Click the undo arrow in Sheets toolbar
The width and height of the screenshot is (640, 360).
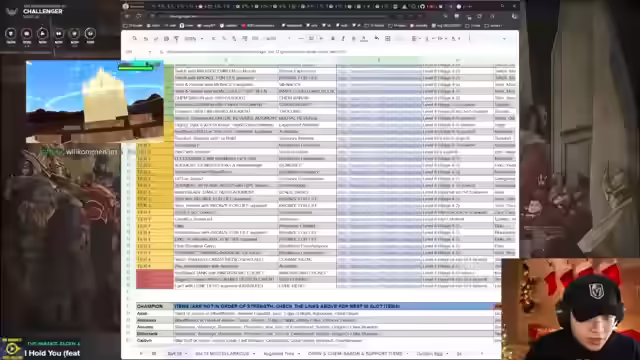146,39
